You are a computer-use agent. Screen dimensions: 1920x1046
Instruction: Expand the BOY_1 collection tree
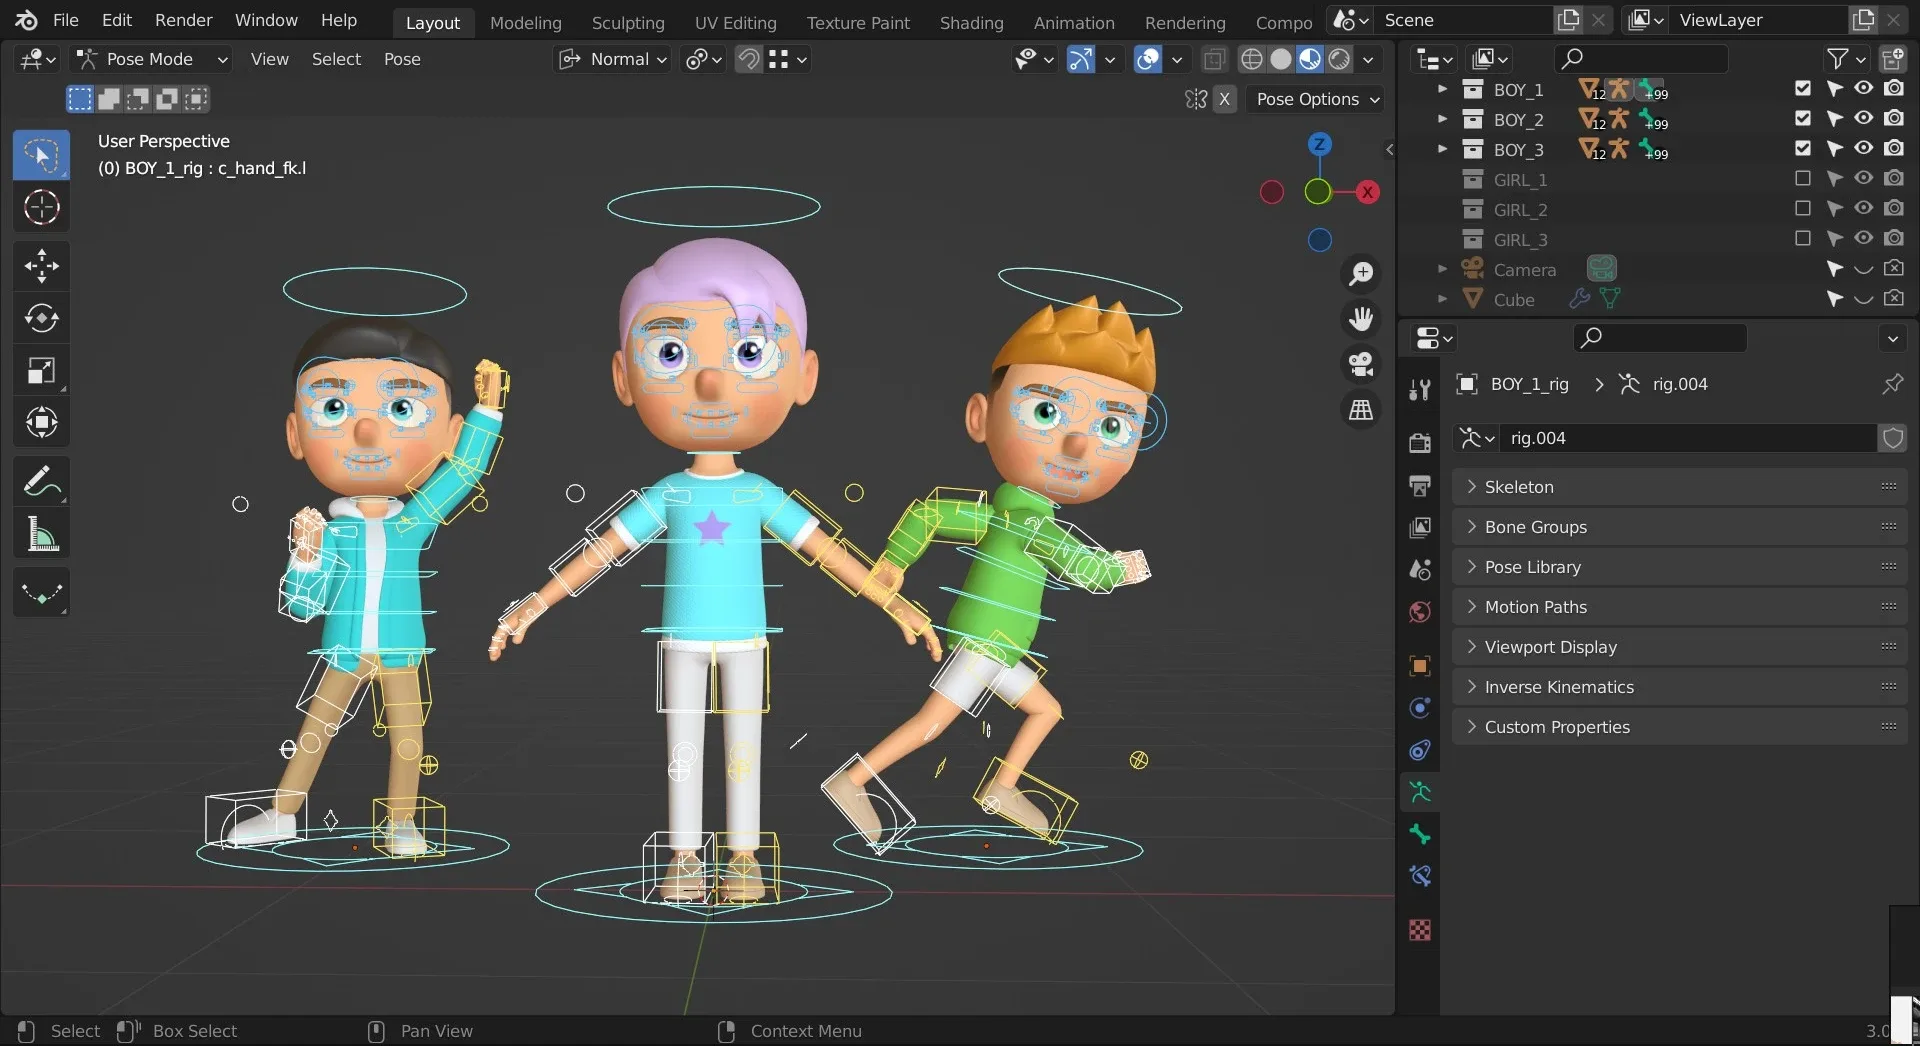1442,89
